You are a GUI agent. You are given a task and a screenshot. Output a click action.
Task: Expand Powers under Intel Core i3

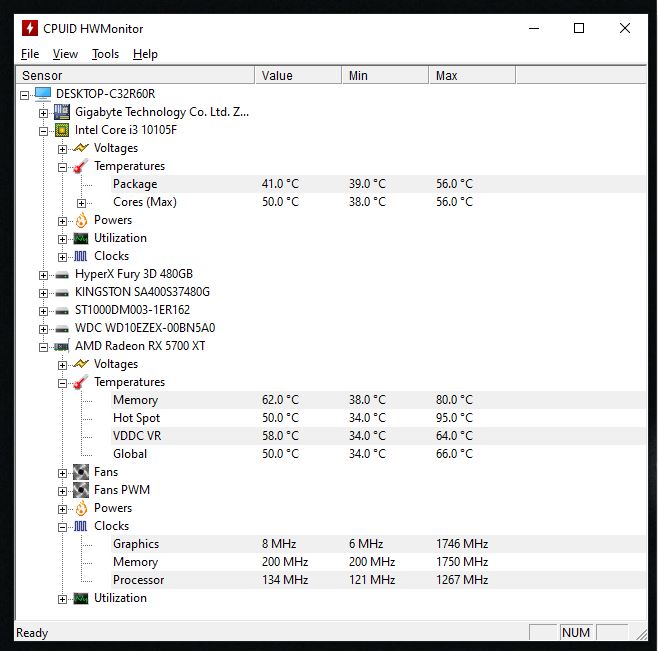click(62, 221)
